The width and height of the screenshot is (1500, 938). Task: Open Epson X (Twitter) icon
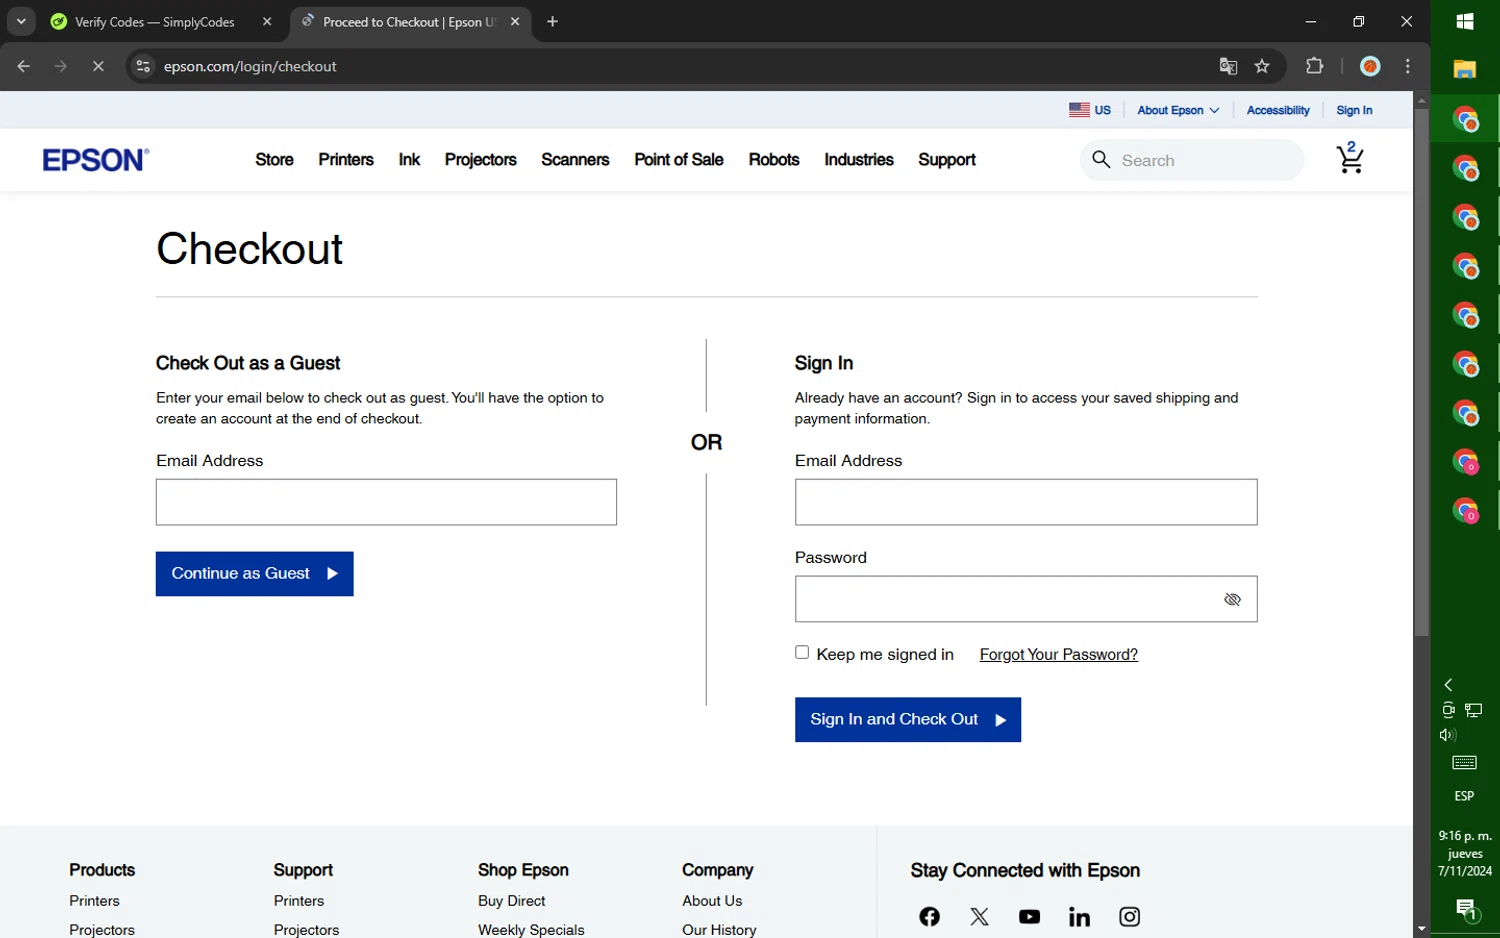(x=979, y=916)
